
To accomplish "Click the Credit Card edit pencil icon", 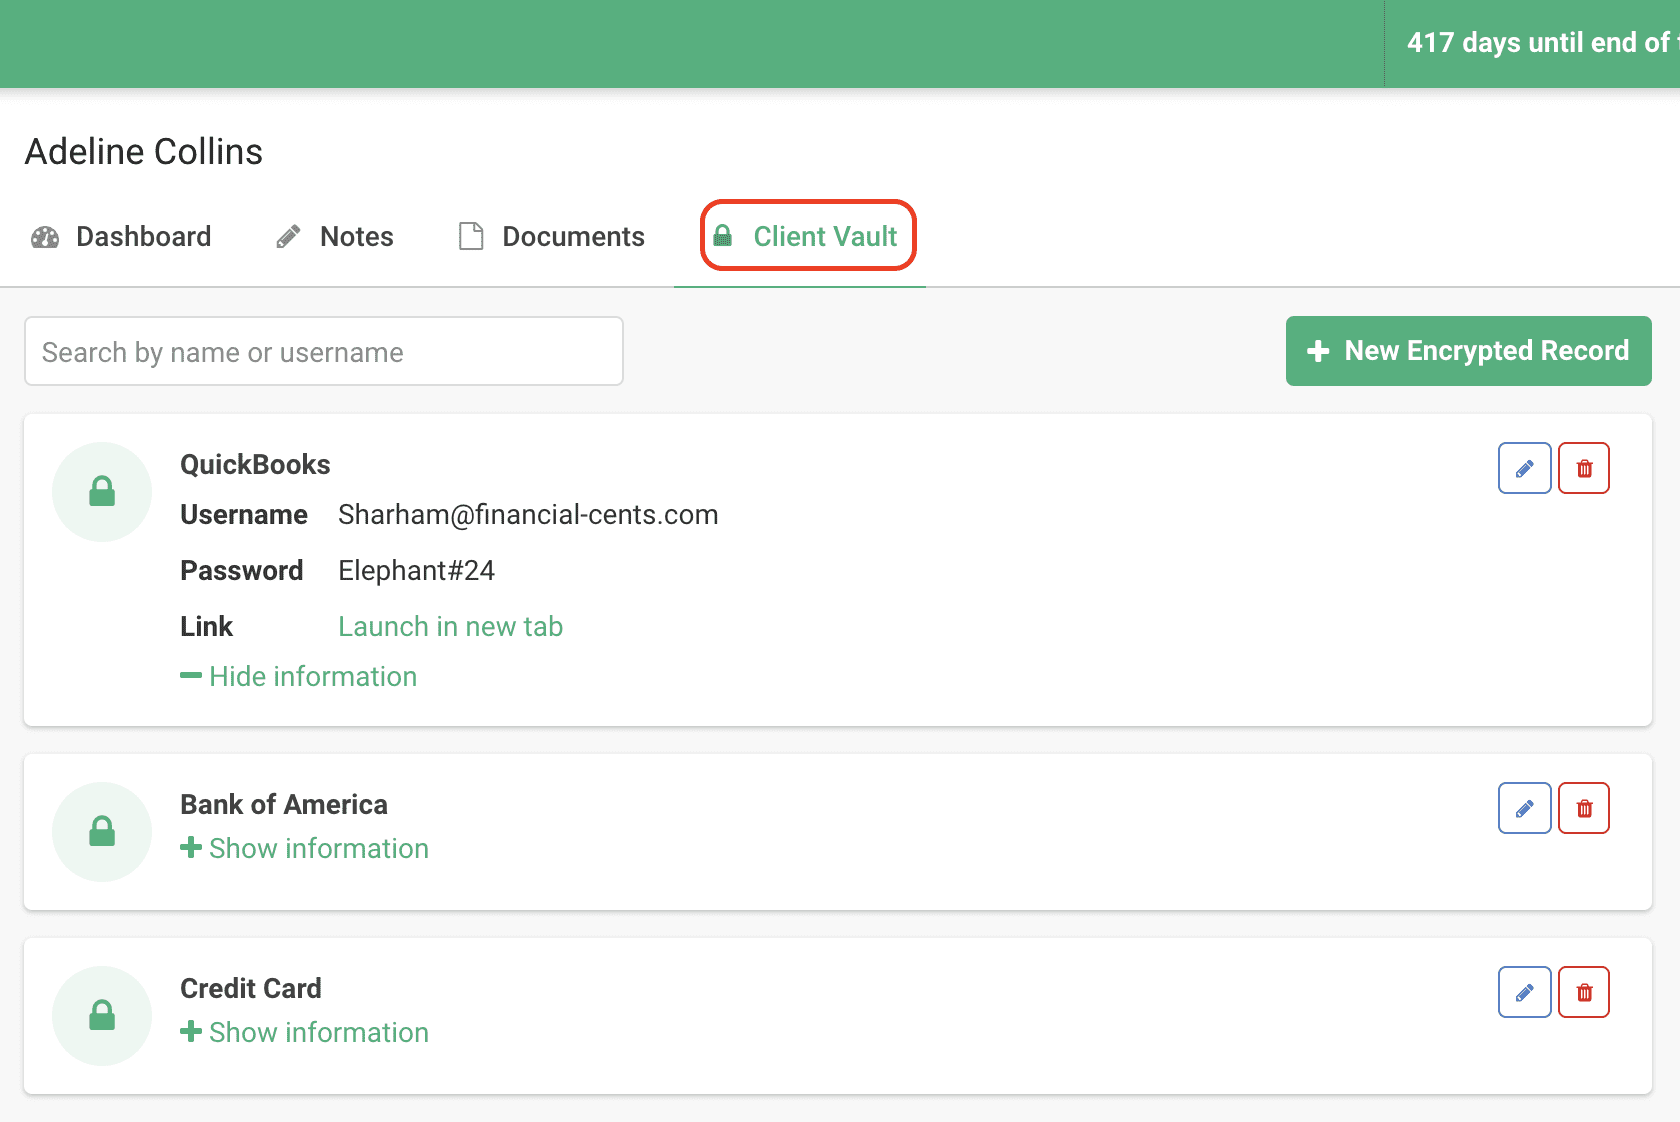I will click(1524, 992).
